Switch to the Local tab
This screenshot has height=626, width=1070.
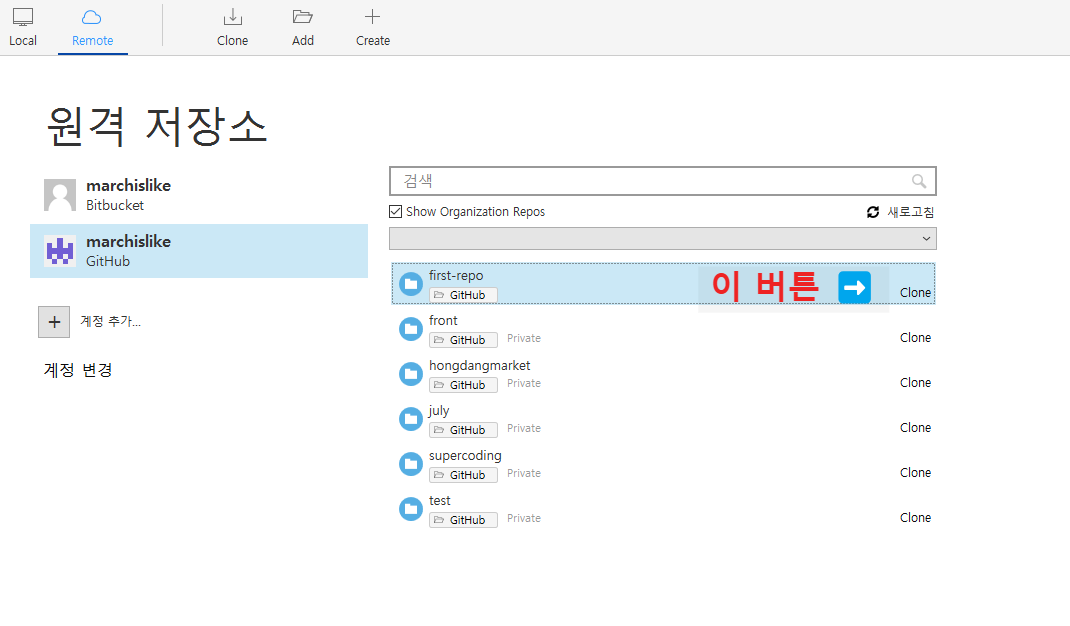(x=23, y=28)
